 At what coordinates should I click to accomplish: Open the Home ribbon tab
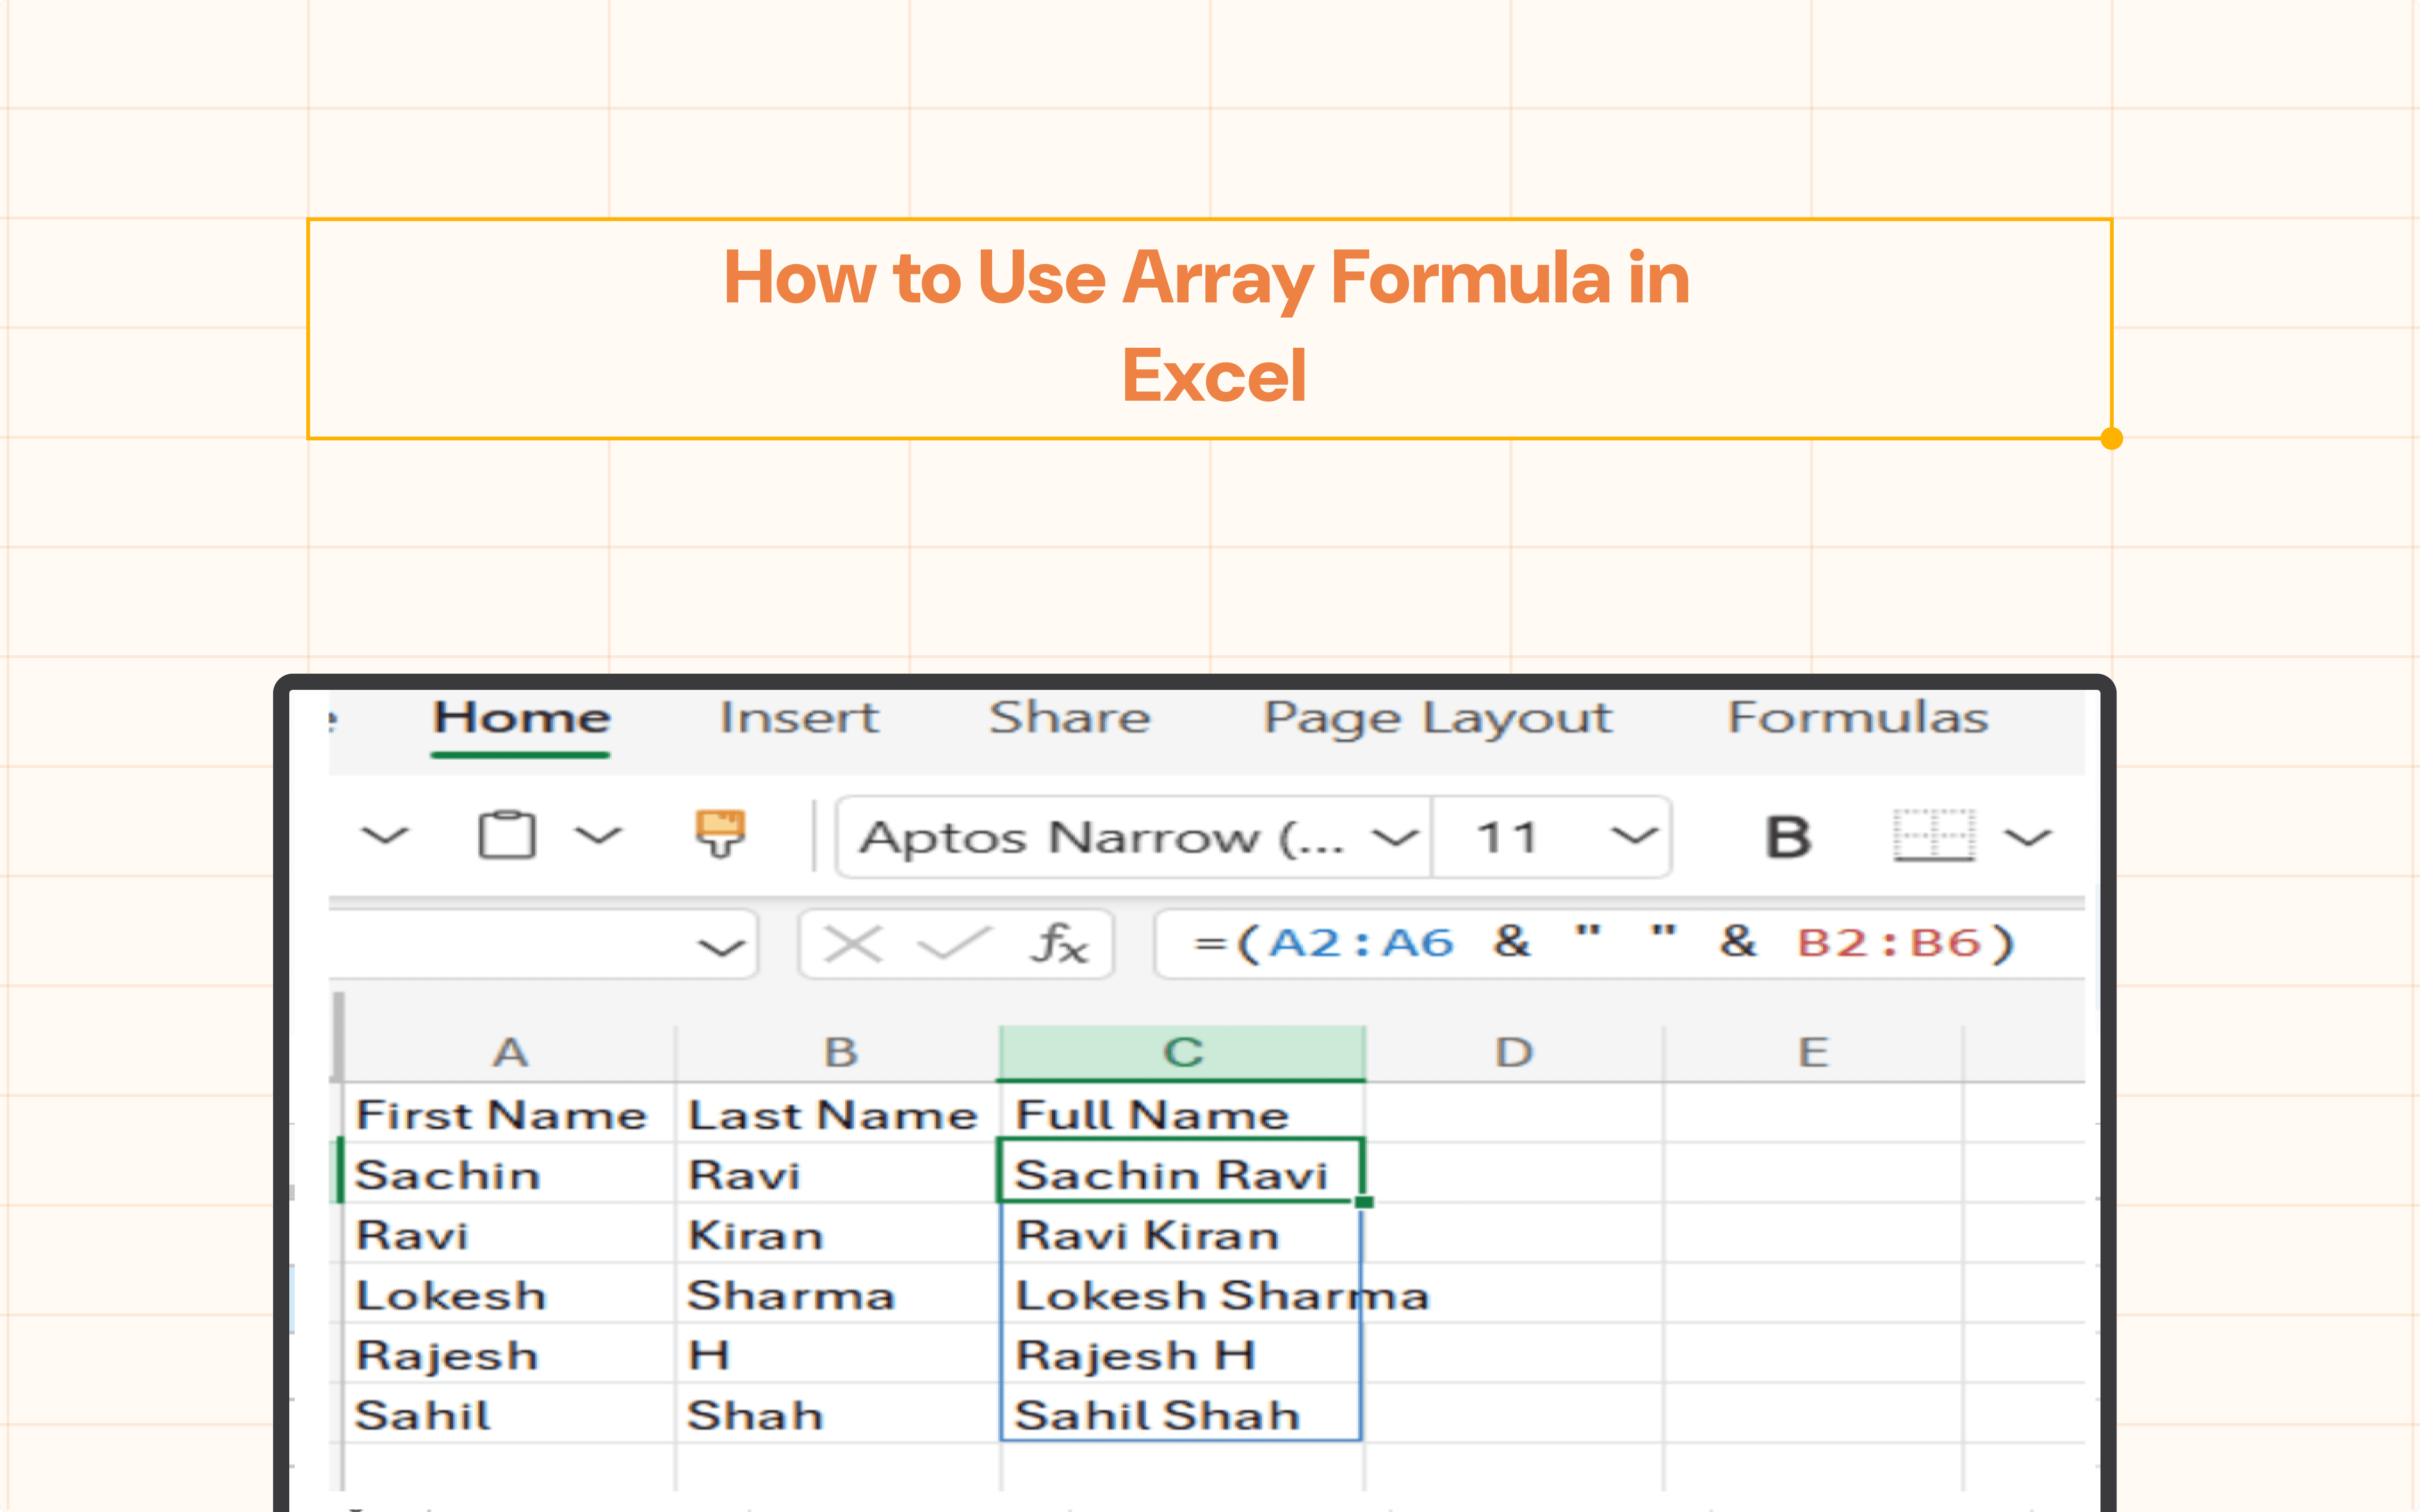[x=521, y=718]
